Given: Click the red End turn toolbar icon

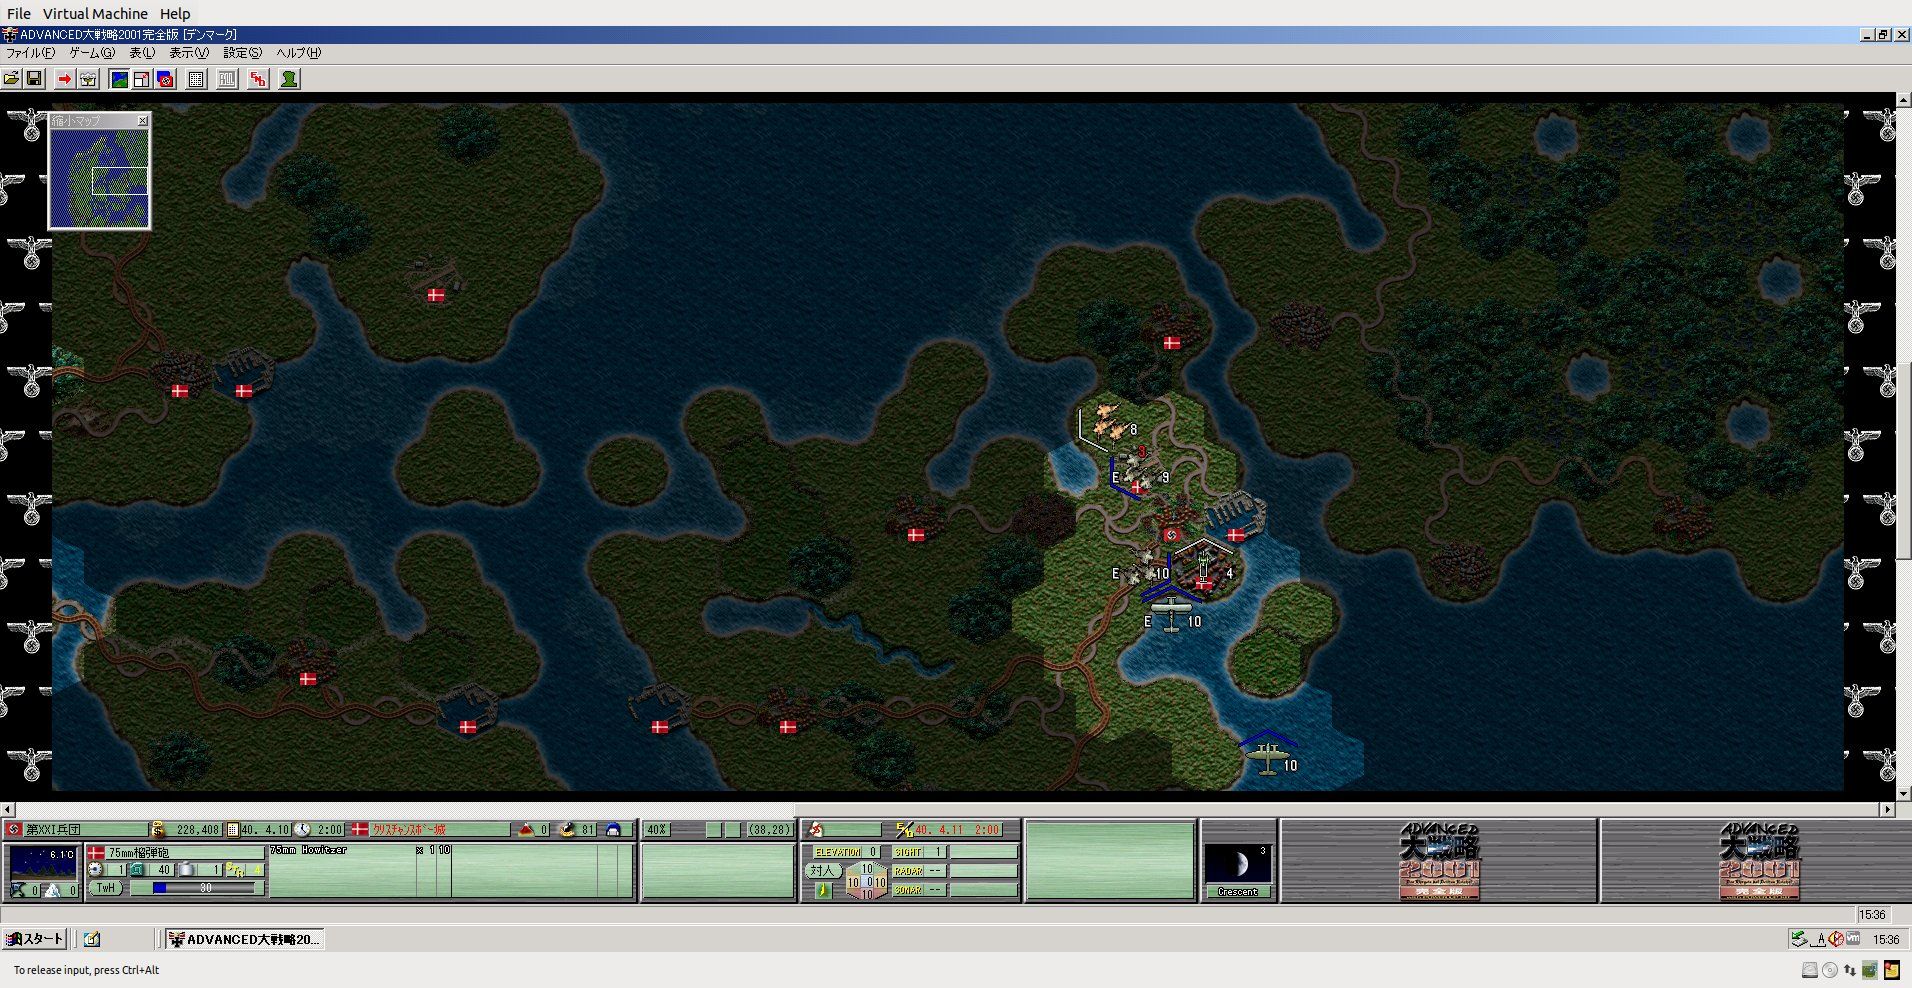Looking at the screenshot, I should (x=258, y=79).
